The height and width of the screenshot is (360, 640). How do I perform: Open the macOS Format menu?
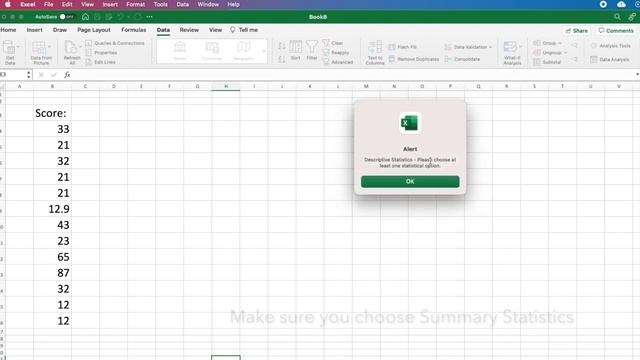click(136, 4)
